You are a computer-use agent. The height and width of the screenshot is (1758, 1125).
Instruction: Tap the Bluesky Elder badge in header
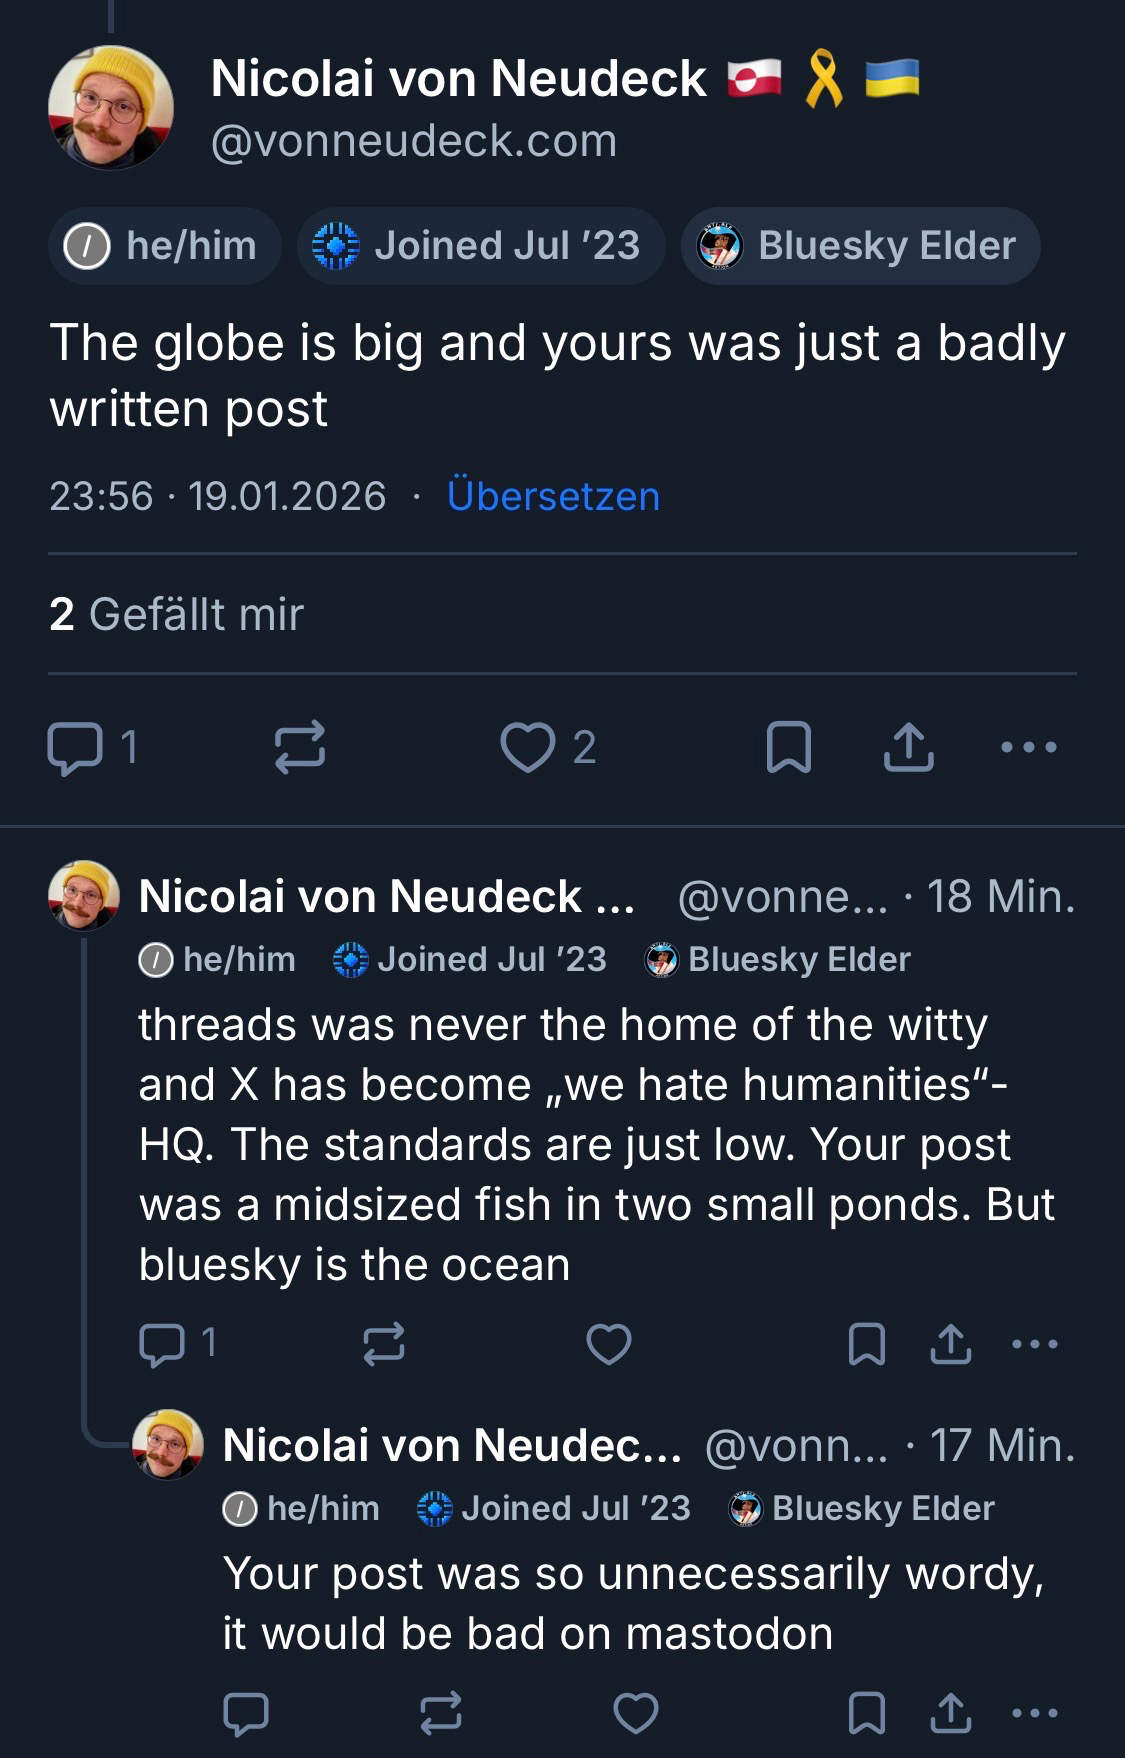pyautogui.click(x=861, y=246)
